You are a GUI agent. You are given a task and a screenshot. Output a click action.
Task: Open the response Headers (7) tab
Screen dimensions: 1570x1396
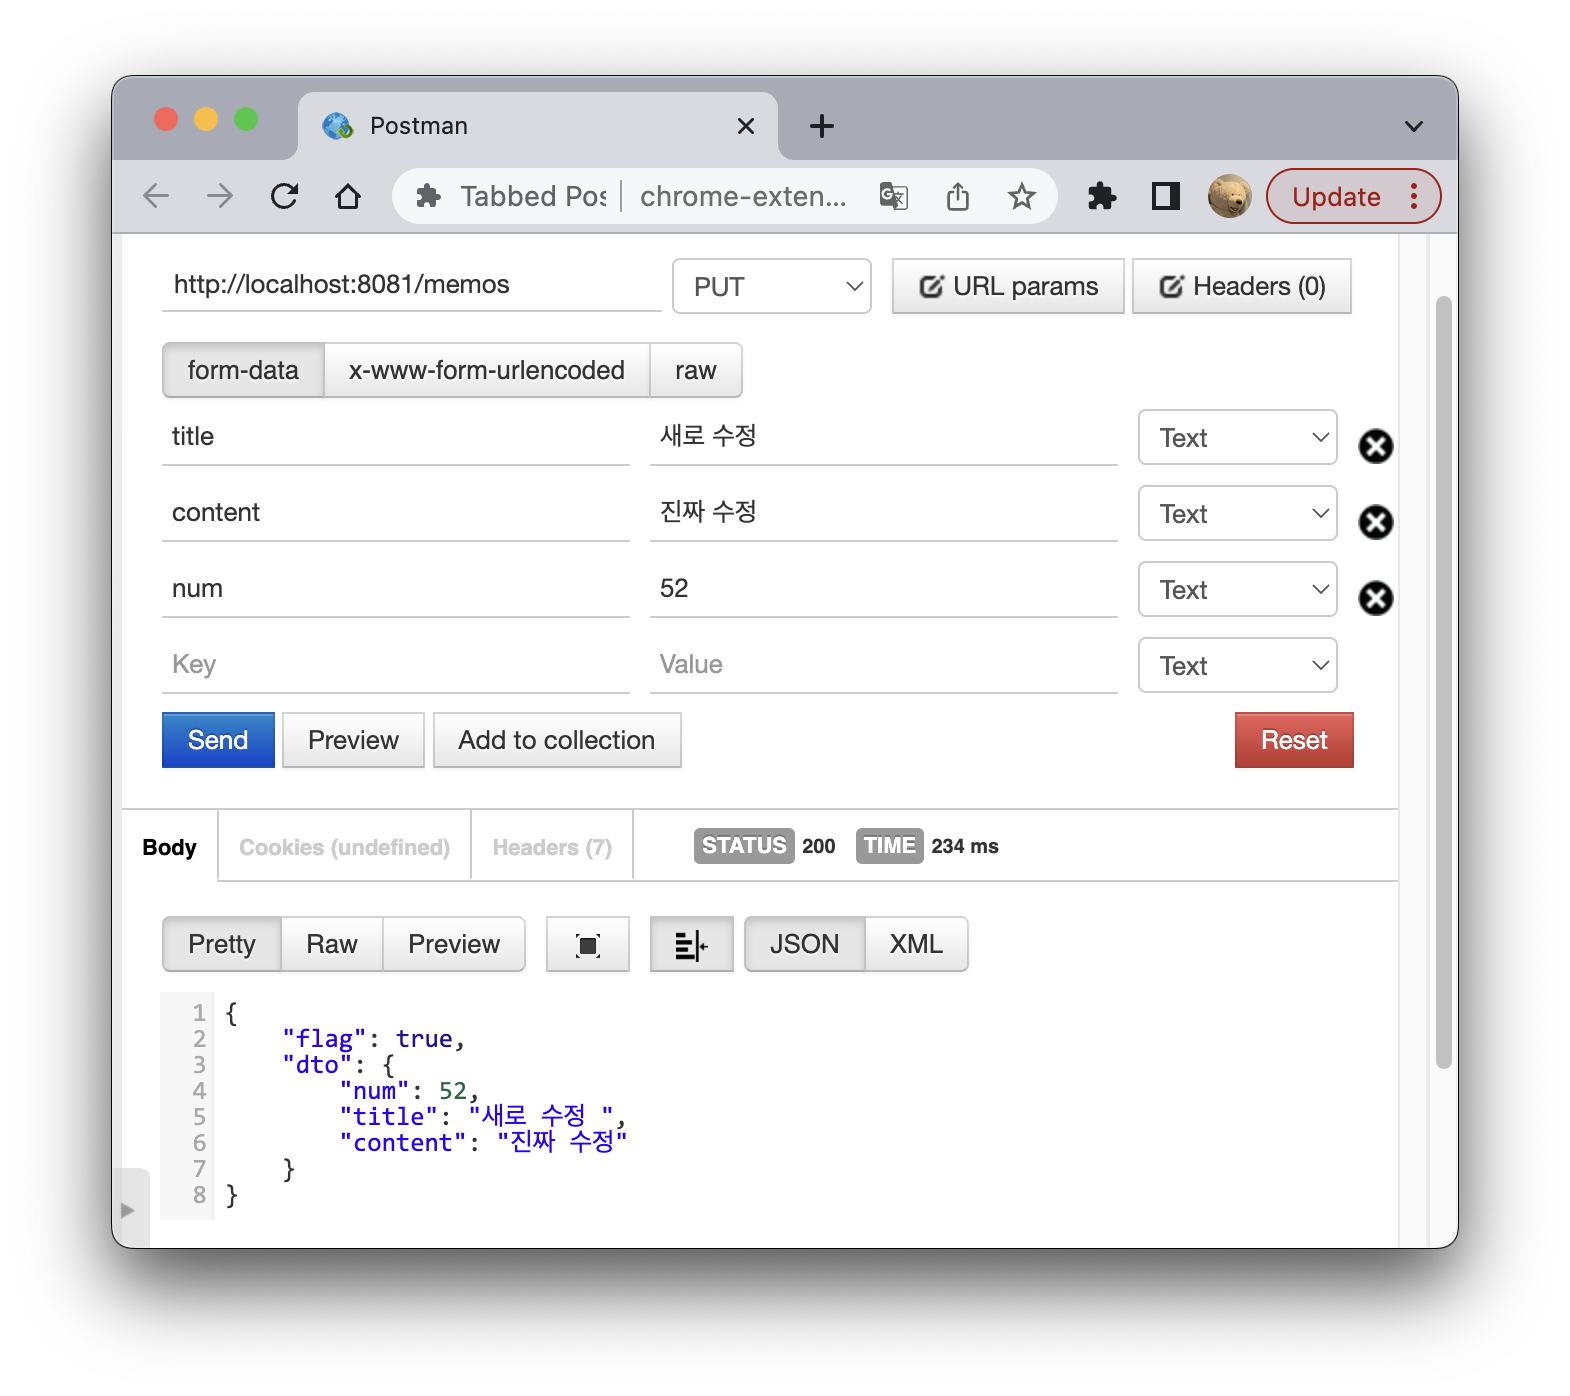click(552, 847)
